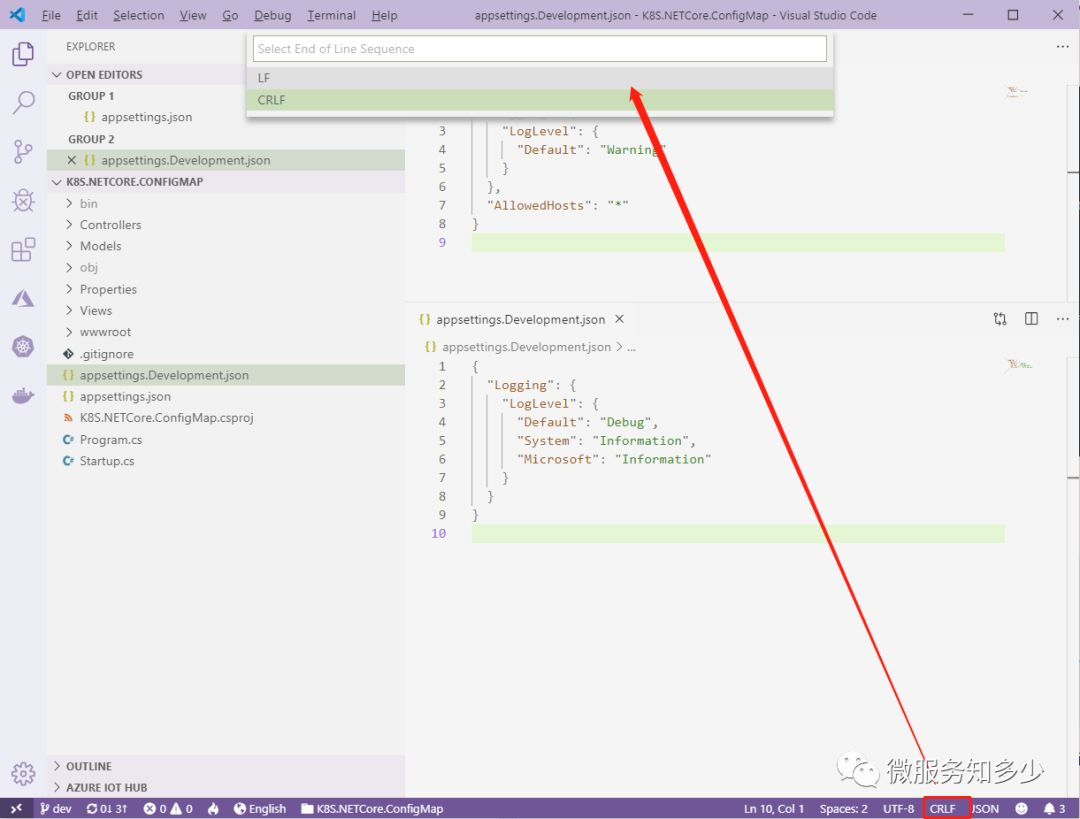The height and width of the screenshot is (819, 1080).
Task: Open notifications bell in status bar
Action: coord(1055,809)
